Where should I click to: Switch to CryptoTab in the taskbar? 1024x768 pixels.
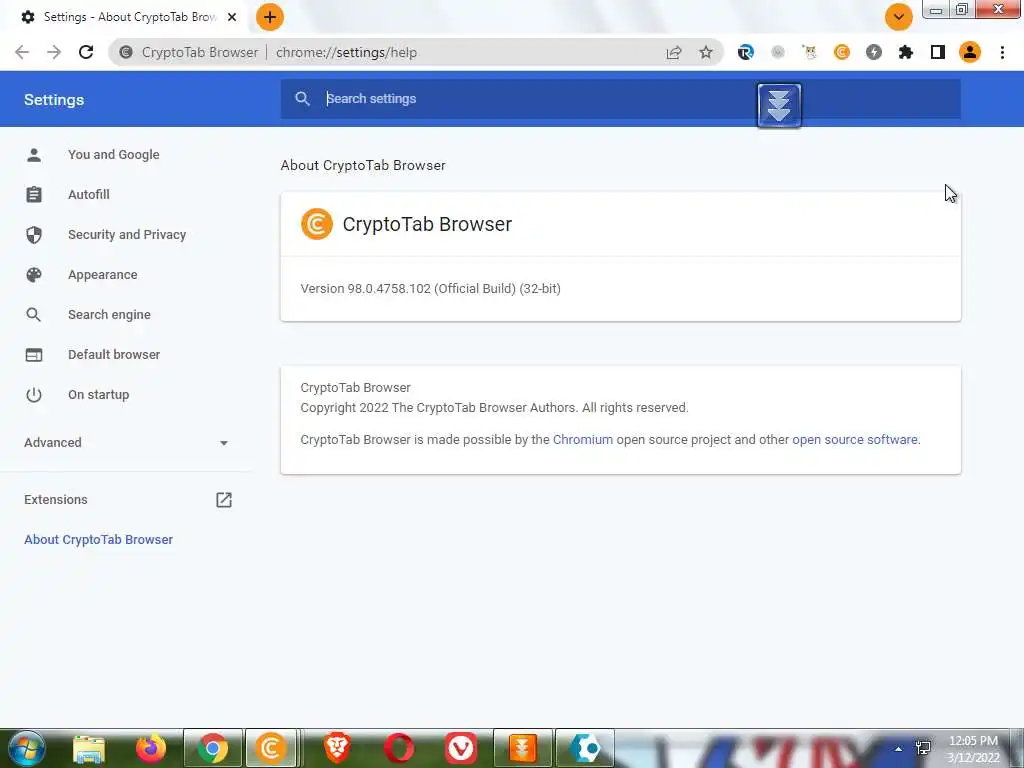tap(272, 748)
